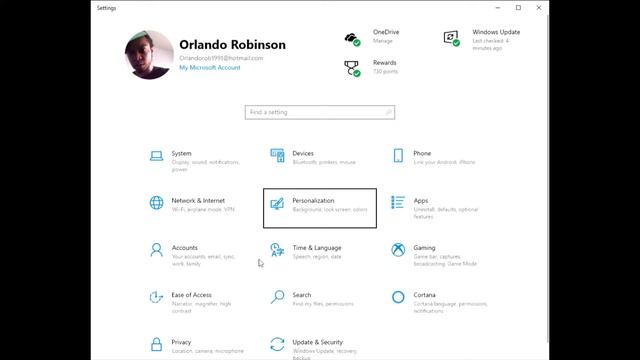Click the Search category title

(302, 295)
